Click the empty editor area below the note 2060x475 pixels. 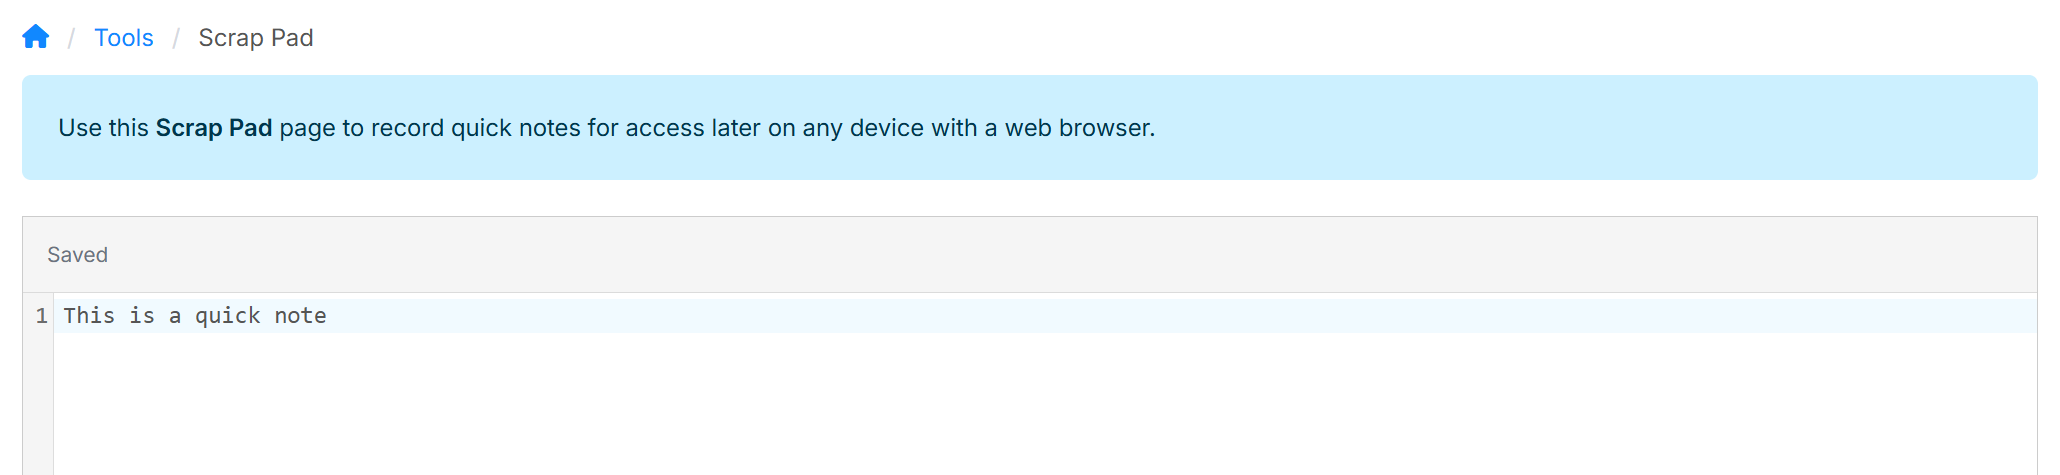[x=1000, y=410]
